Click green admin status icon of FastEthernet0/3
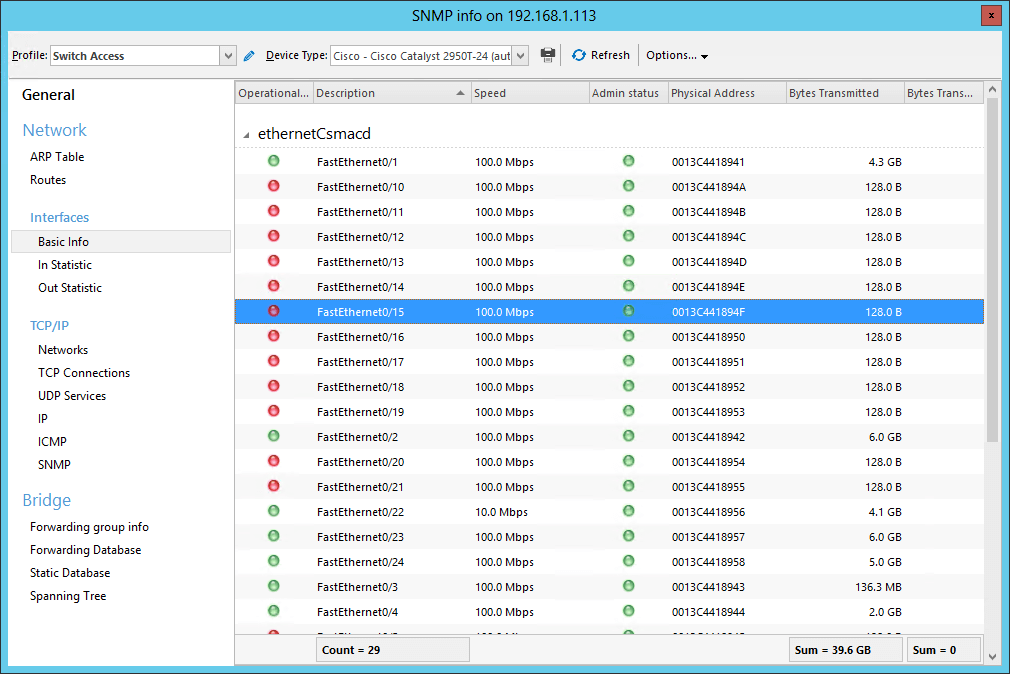This screenshot has width=1010, height=674. 629,586
